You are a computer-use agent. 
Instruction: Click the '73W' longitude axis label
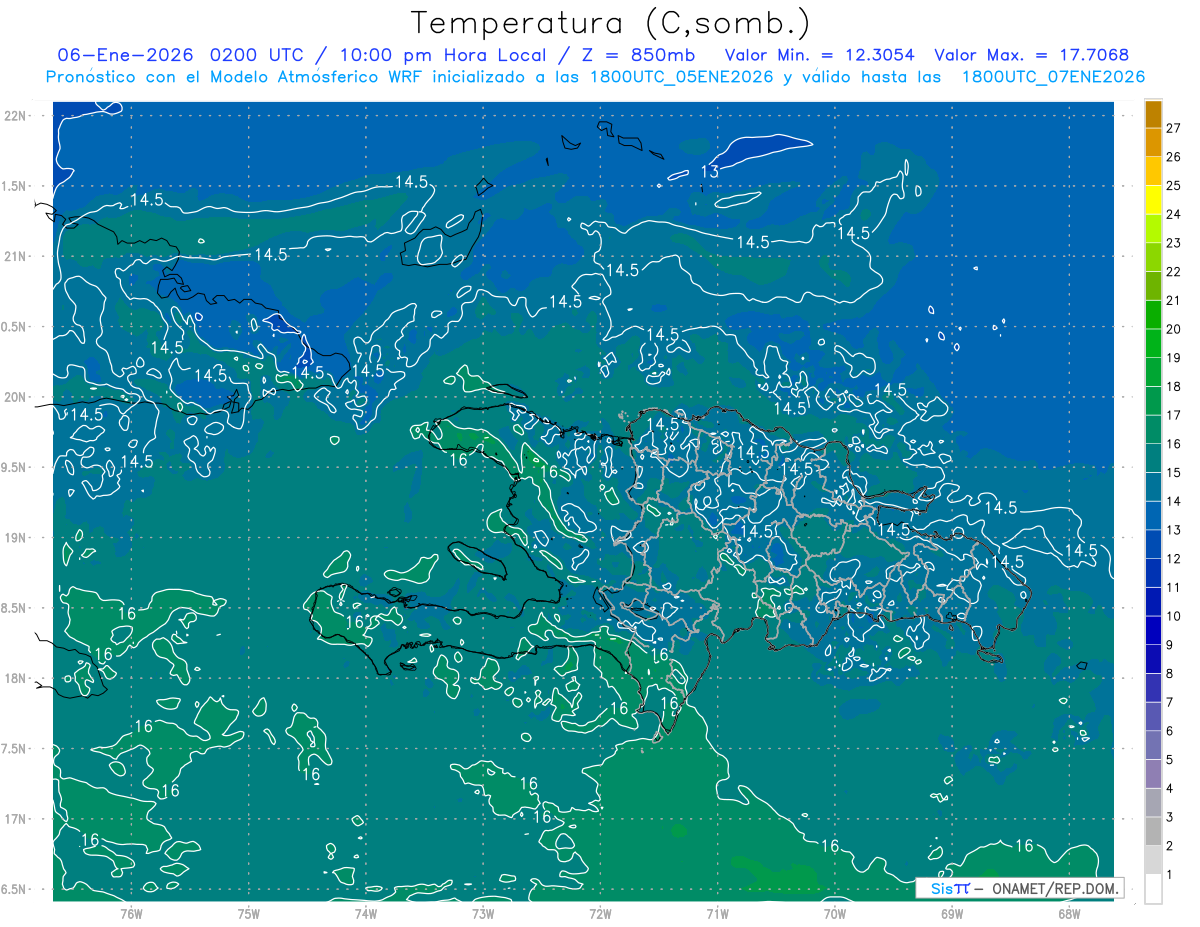click(x=483, y=913)
